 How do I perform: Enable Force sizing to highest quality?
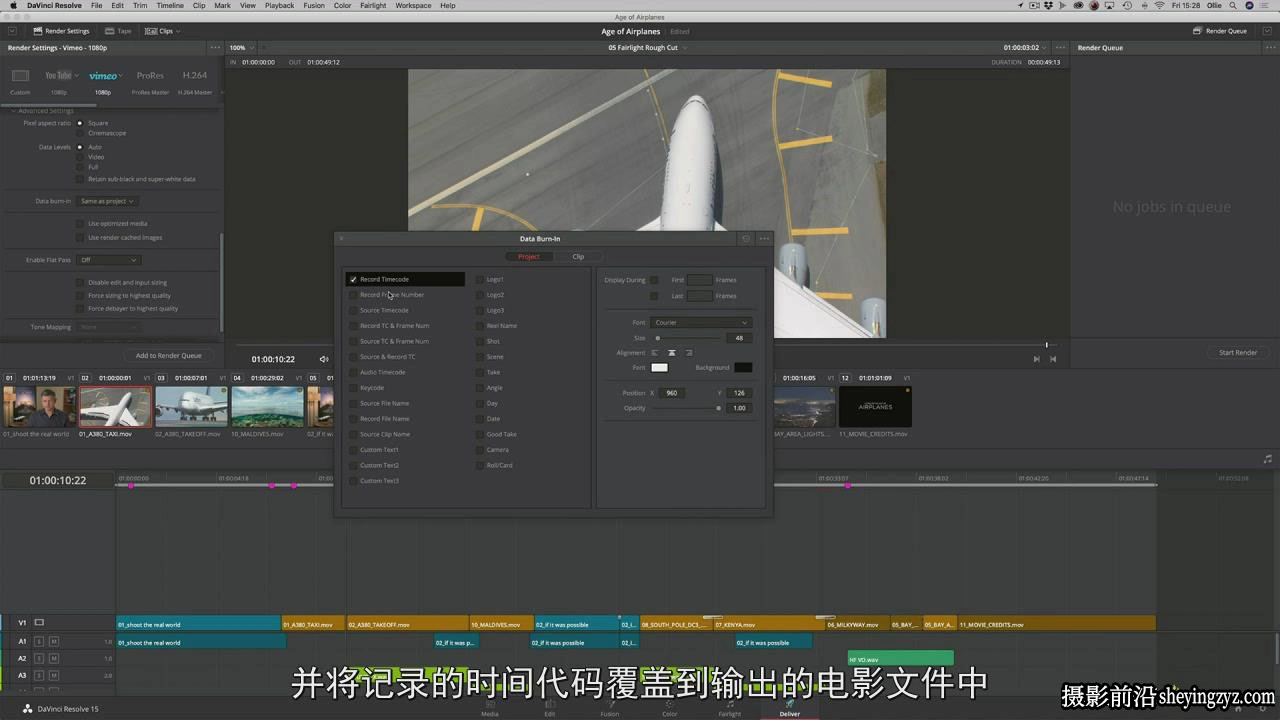(x=80, y=296)
